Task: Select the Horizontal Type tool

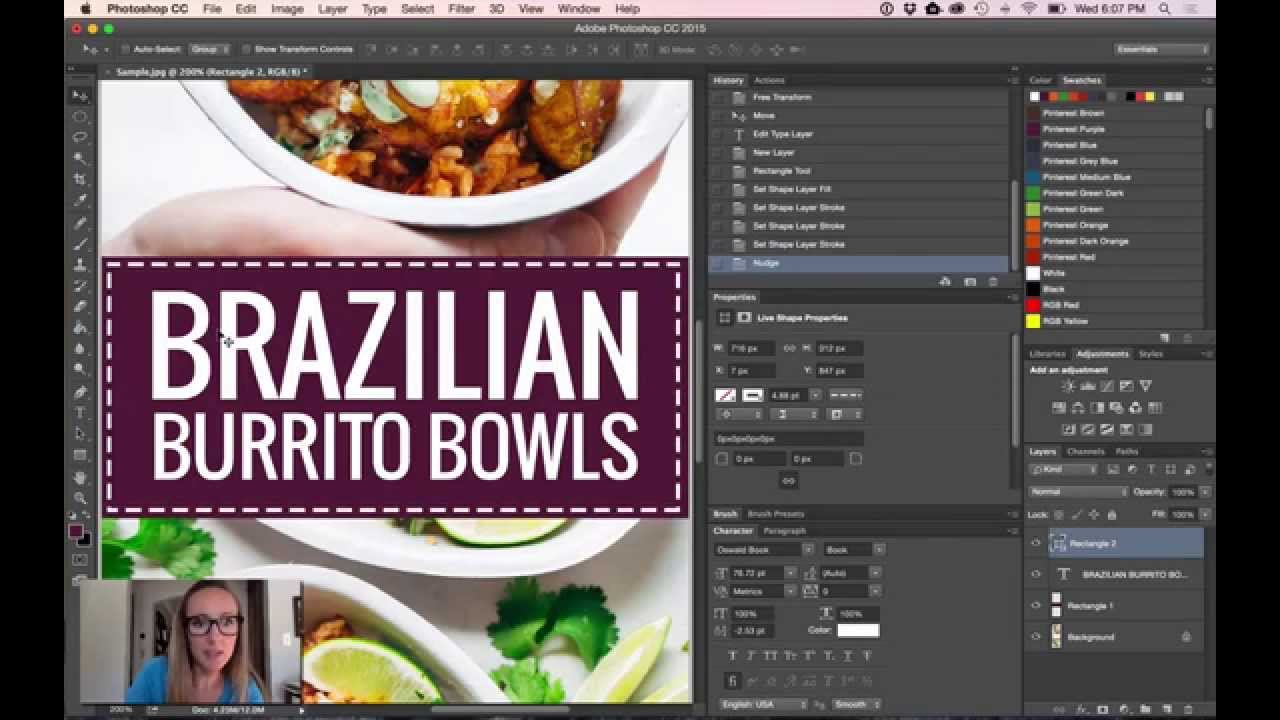Action: click(x=79, y=413)
